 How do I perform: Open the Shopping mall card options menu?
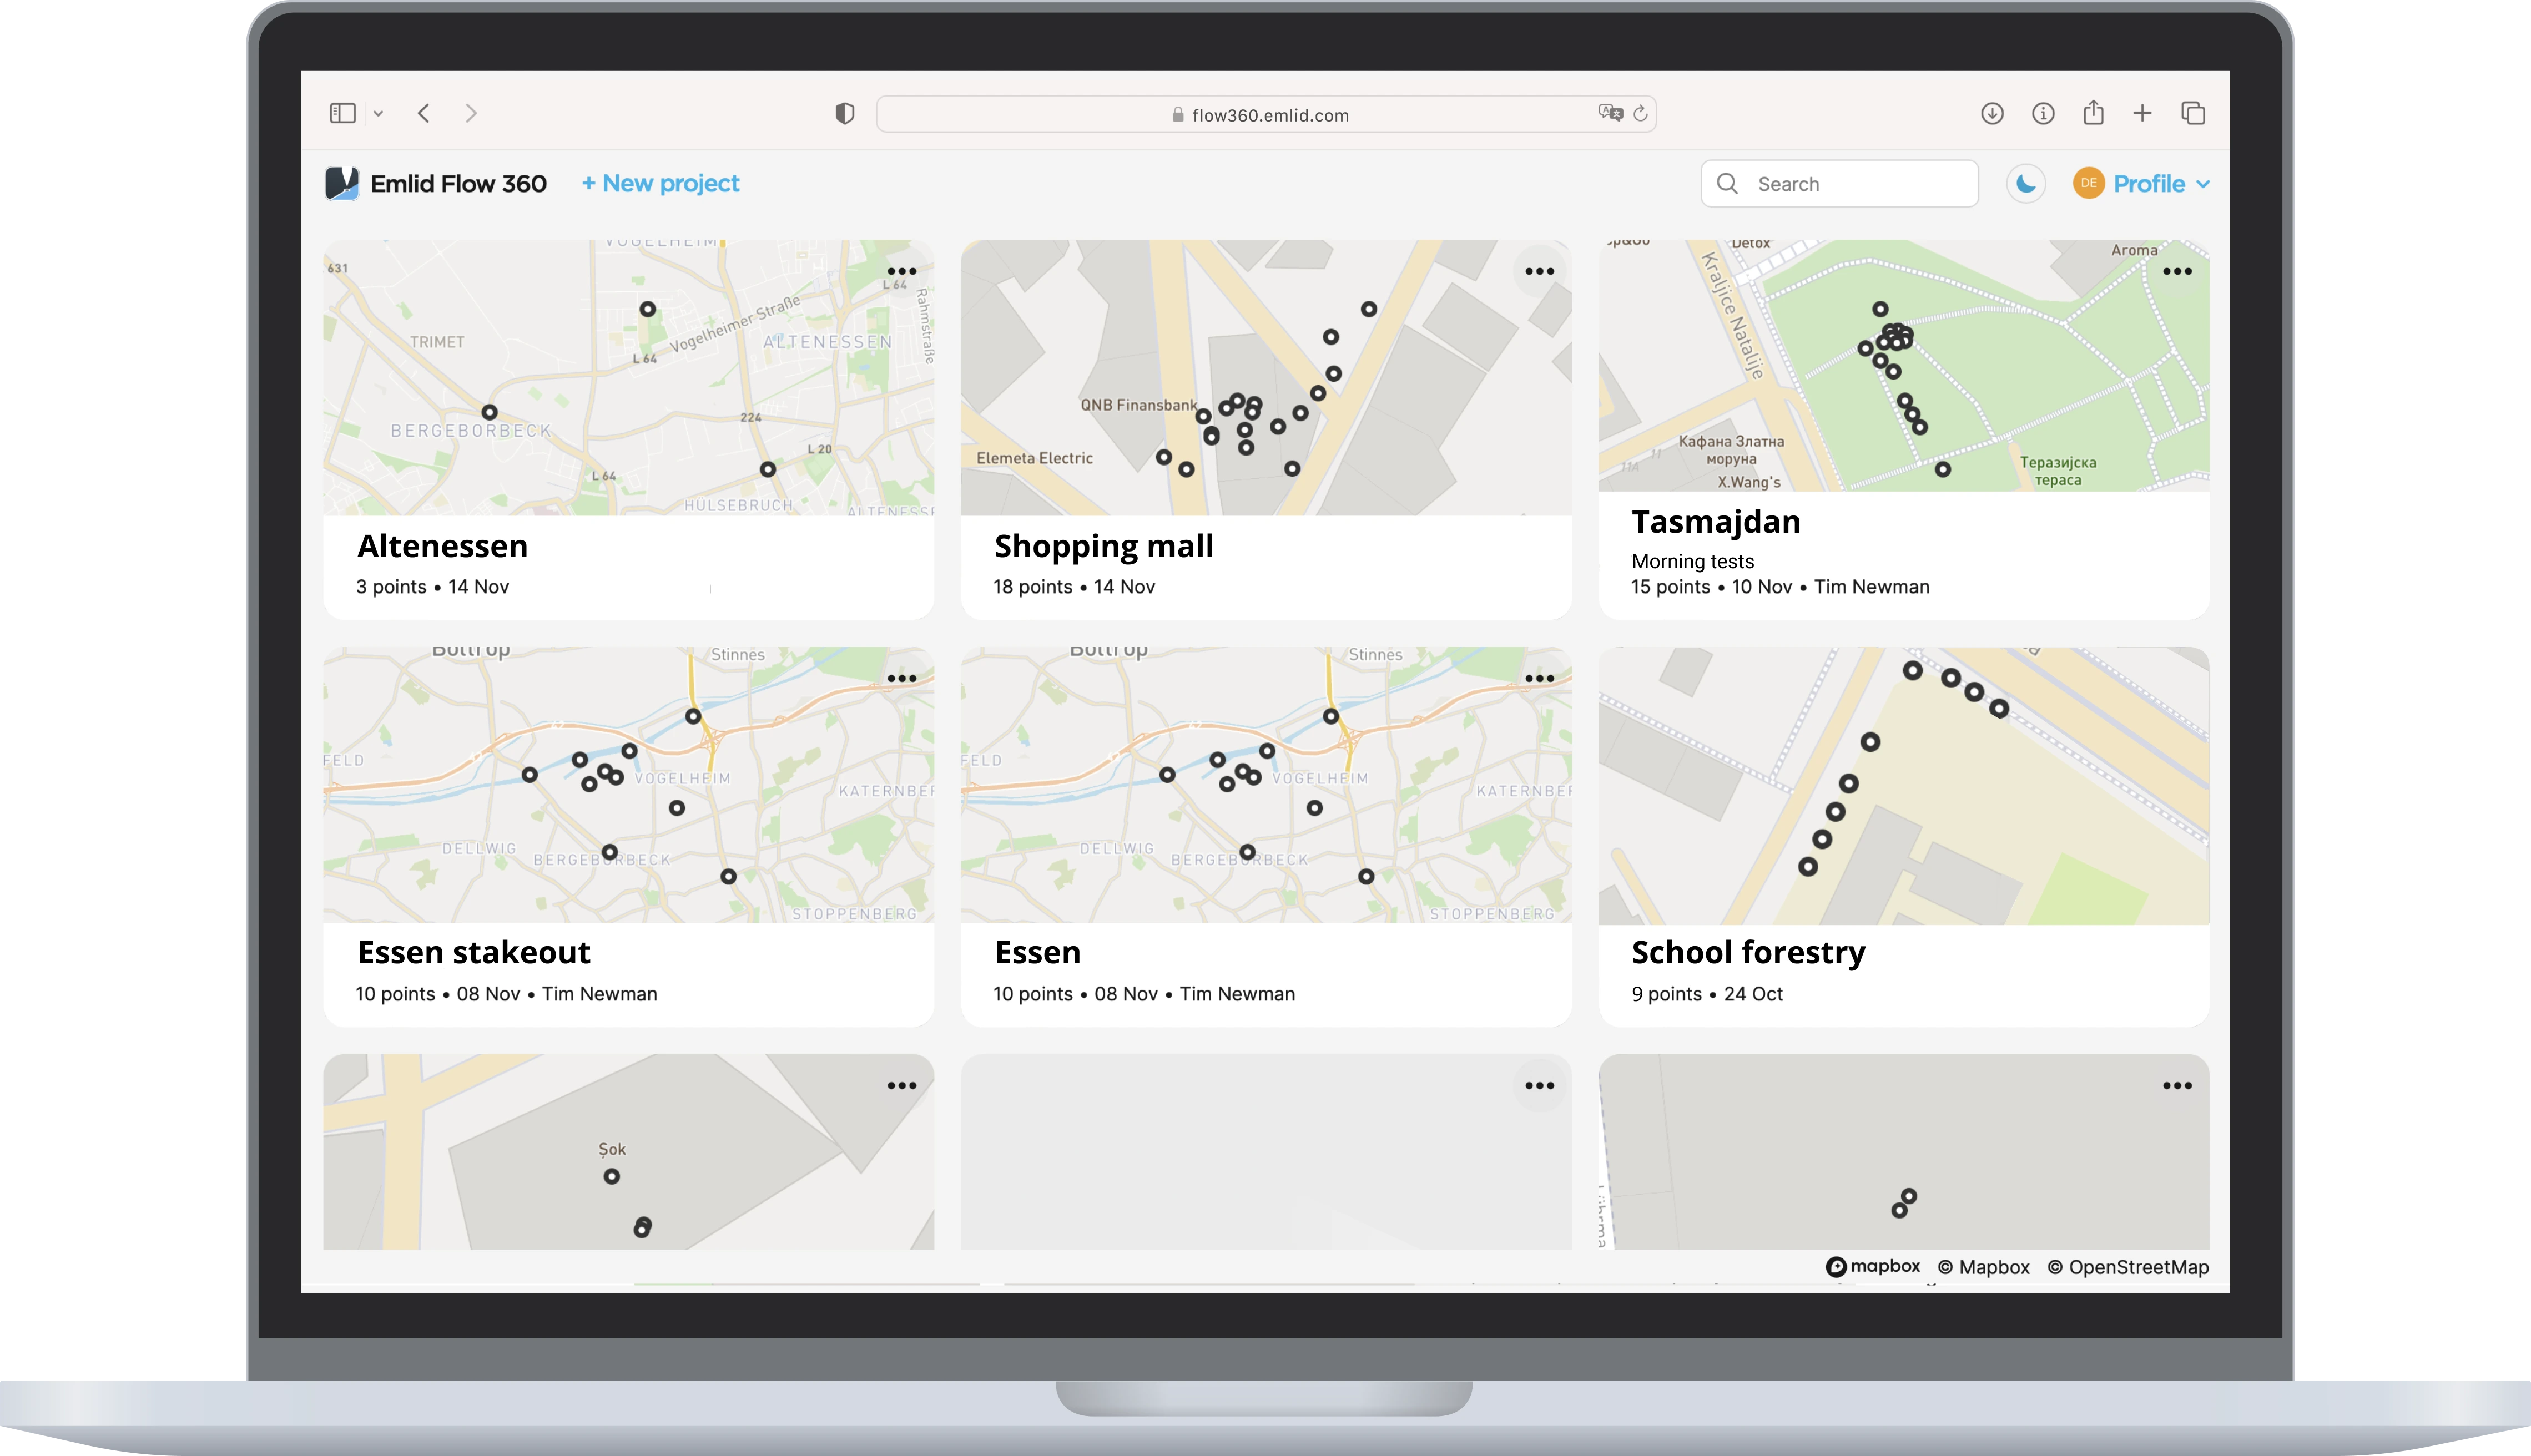[1540, 271]
